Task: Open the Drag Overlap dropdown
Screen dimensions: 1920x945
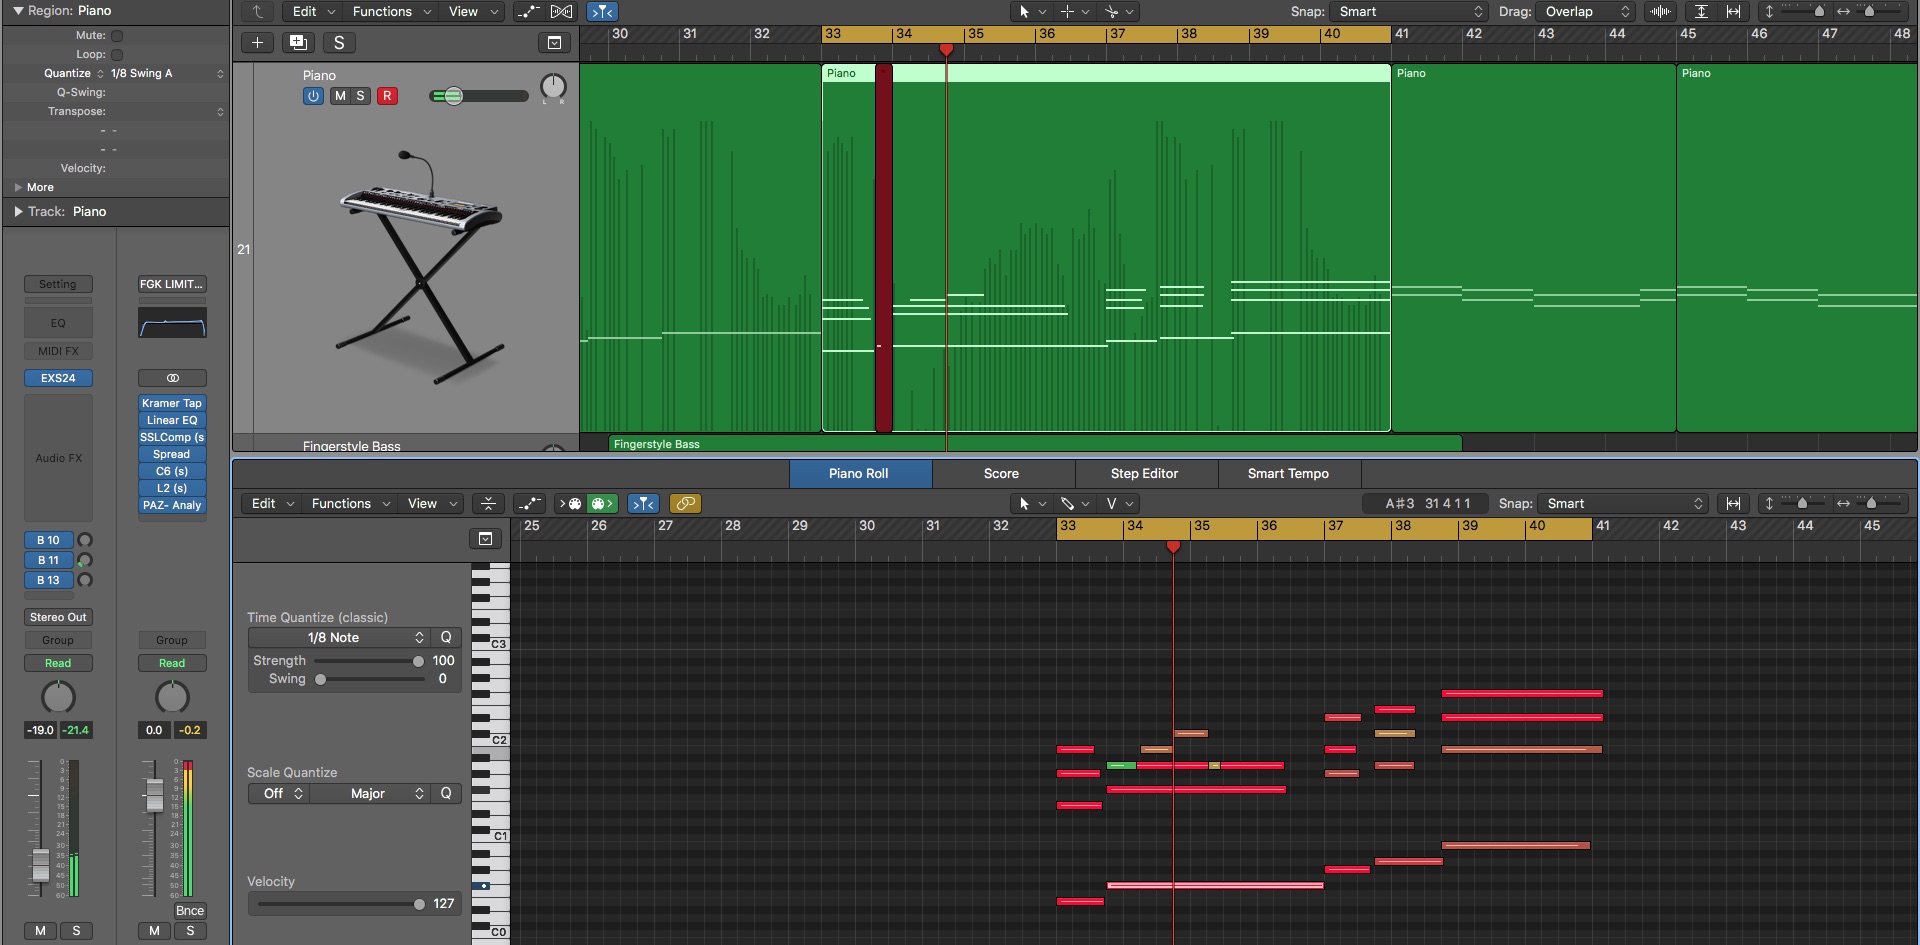Action: tap(1585, 11)
